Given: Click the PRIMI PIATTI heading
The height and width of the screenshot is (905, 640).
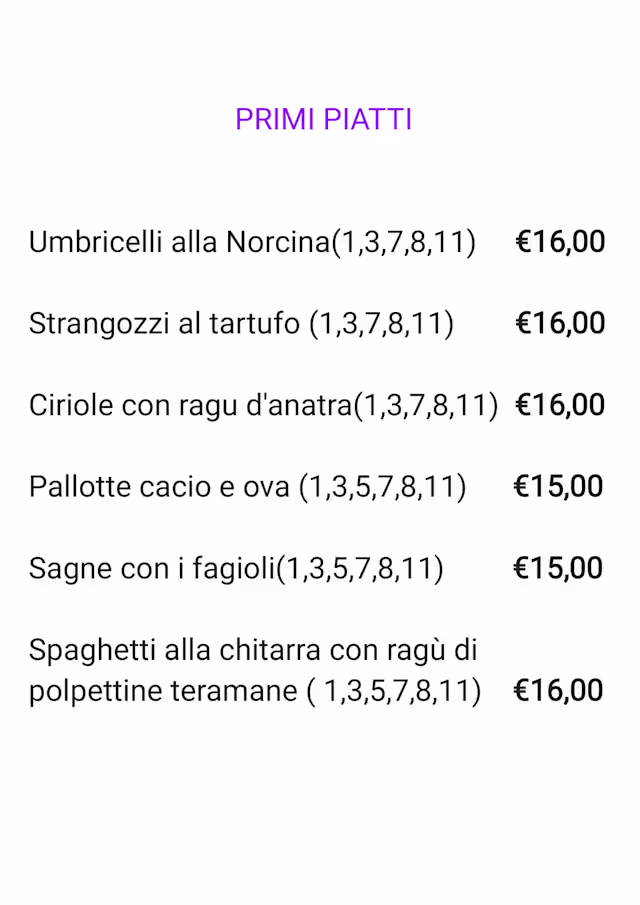Looking at the screenshot, I should tap(323, 119).
